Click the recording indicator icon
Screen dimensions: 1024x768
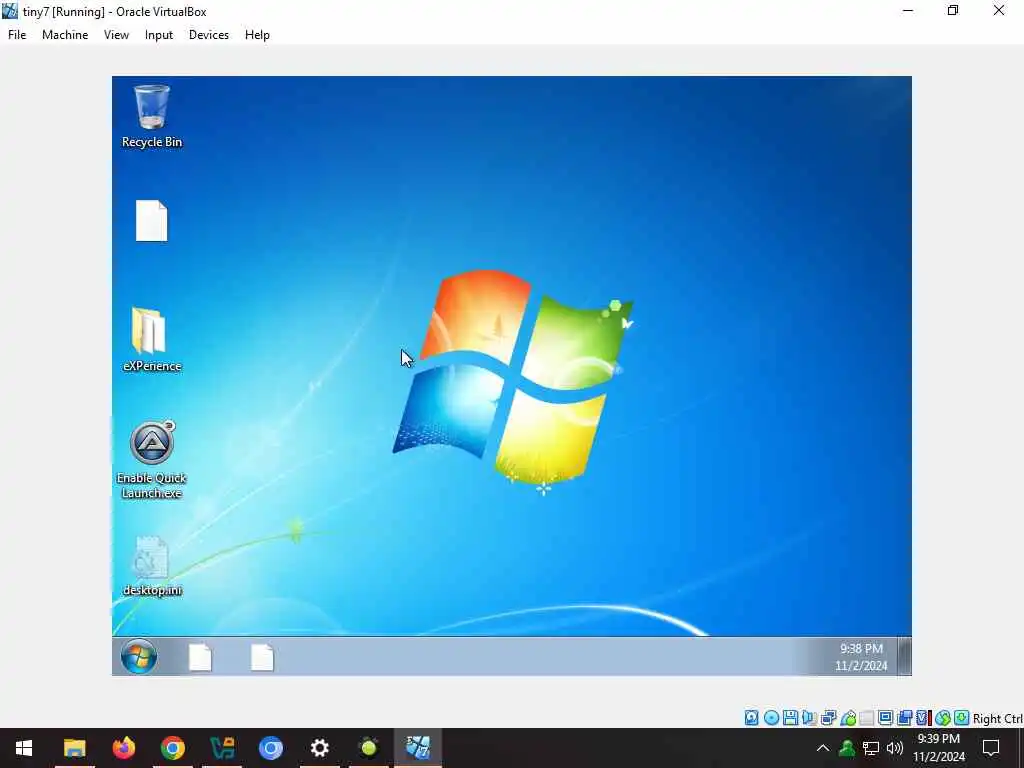point(904,718)
